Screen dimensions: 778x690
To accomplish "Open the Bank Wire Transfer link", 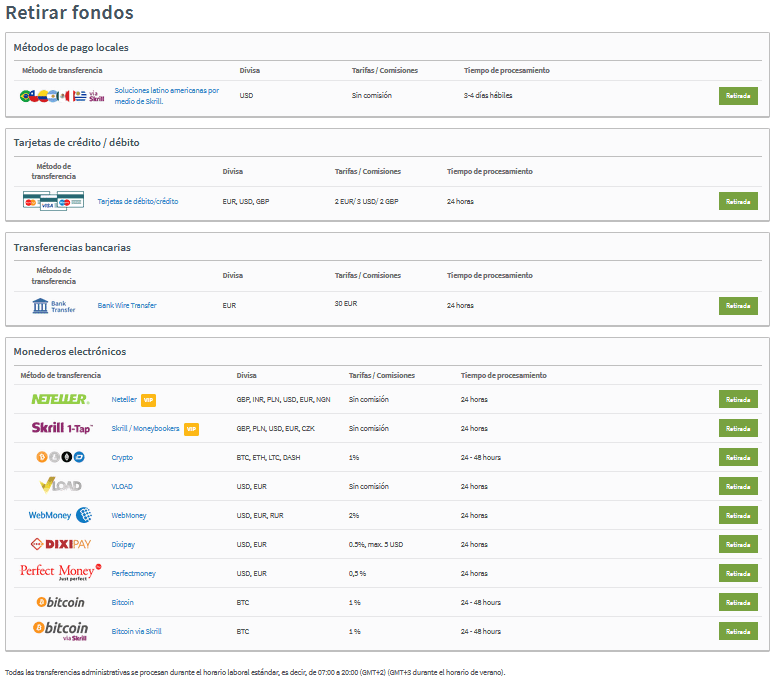I will pyautogui.click(x=127, y=305).
